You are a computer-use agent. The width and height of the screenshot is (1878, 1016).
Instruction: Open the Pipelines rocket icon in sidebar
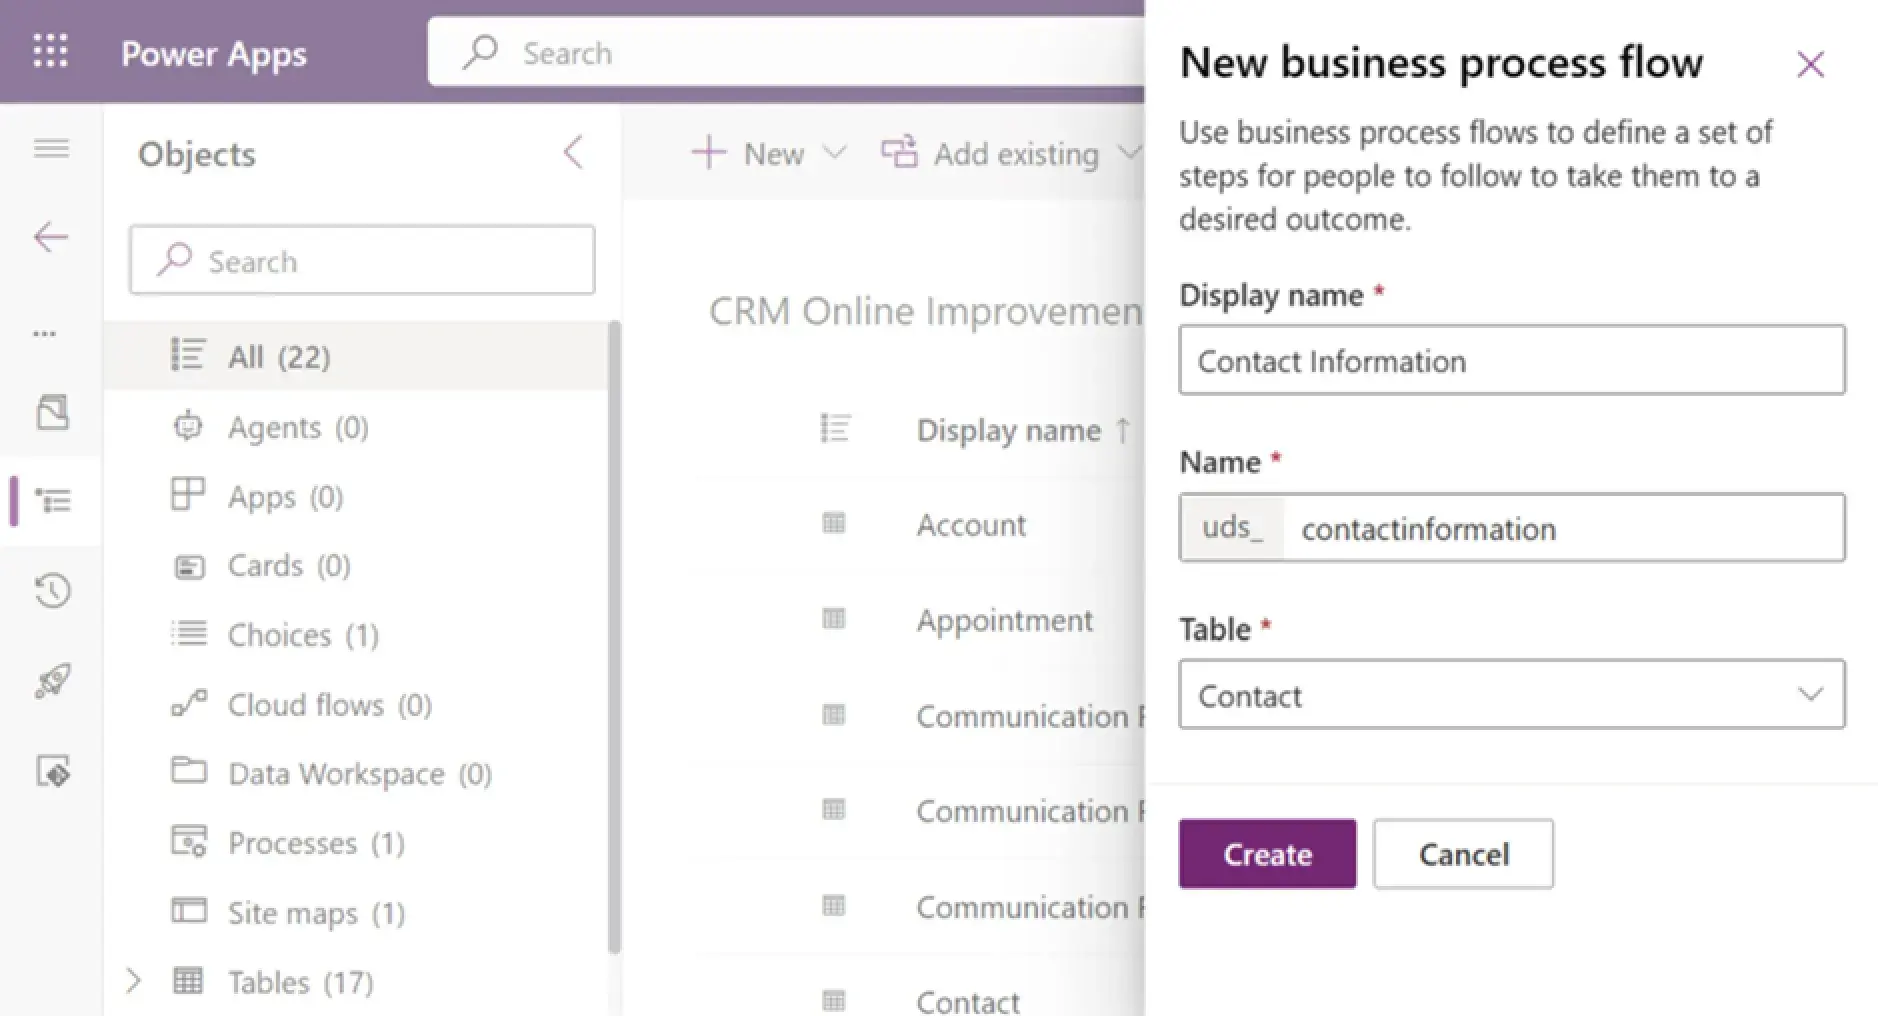pos(53,681)
